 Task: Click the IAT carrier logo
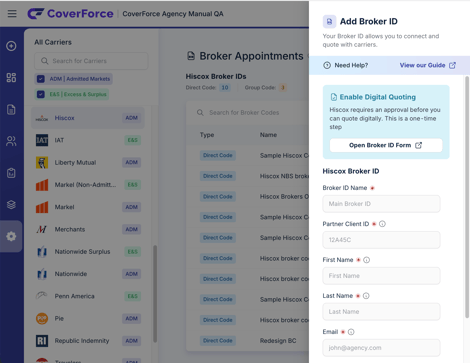click(42, 140)
